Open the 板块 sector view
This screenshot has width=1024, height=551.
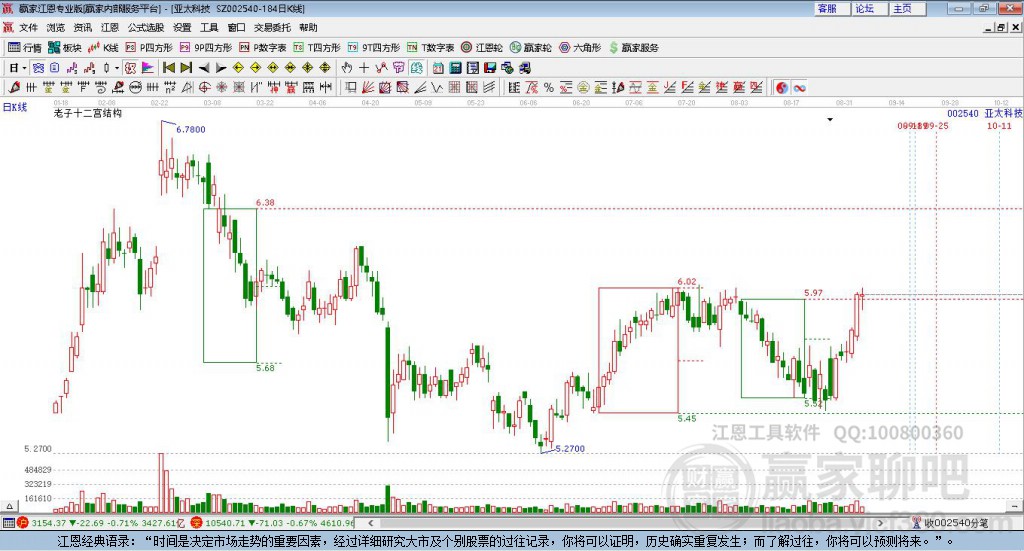point(64,48)
